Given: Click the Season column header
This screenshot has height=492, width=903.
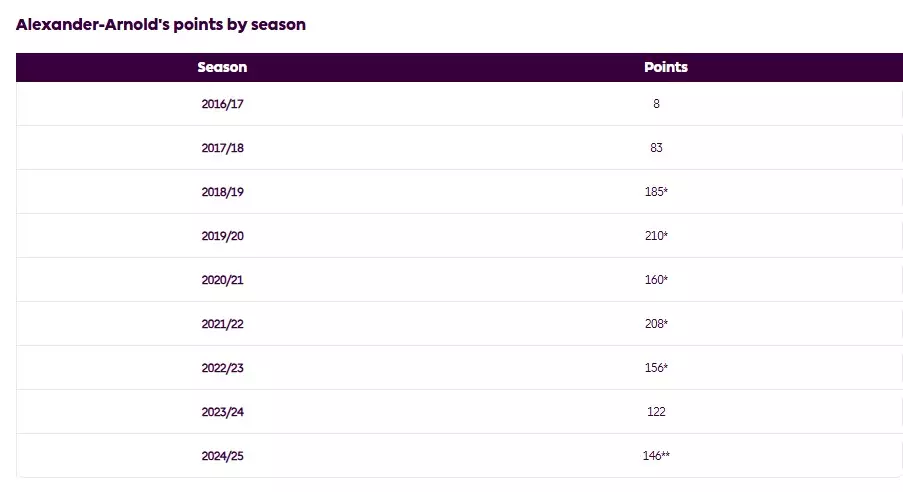Looking at the screenshot, I should pyautogui.click(x=222, y=67).
